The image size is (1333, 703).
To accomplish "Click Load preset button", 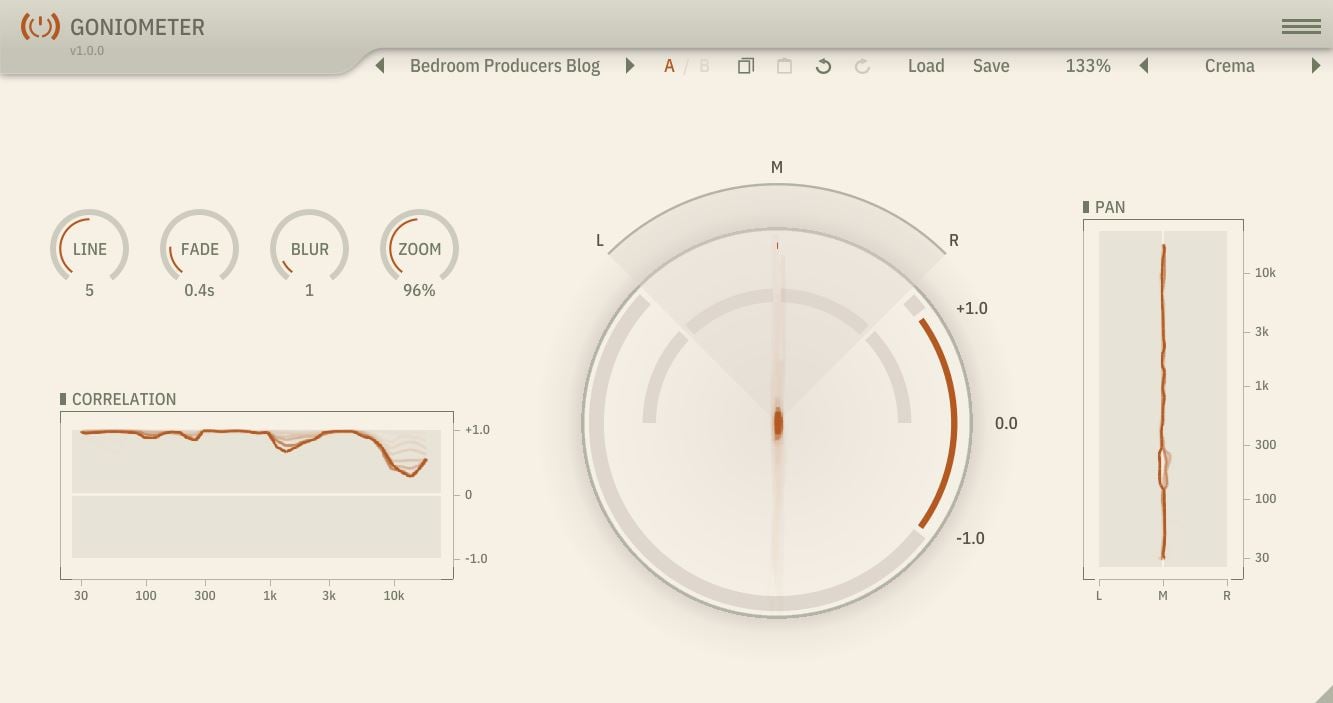I will tap(926, 66).
